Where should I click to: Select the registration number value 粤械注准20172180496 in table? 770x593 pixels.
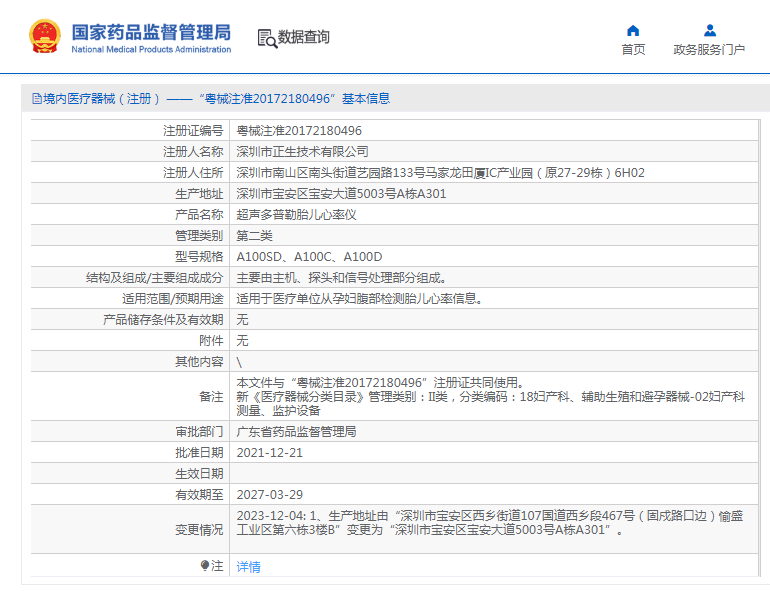click(299, 131)
